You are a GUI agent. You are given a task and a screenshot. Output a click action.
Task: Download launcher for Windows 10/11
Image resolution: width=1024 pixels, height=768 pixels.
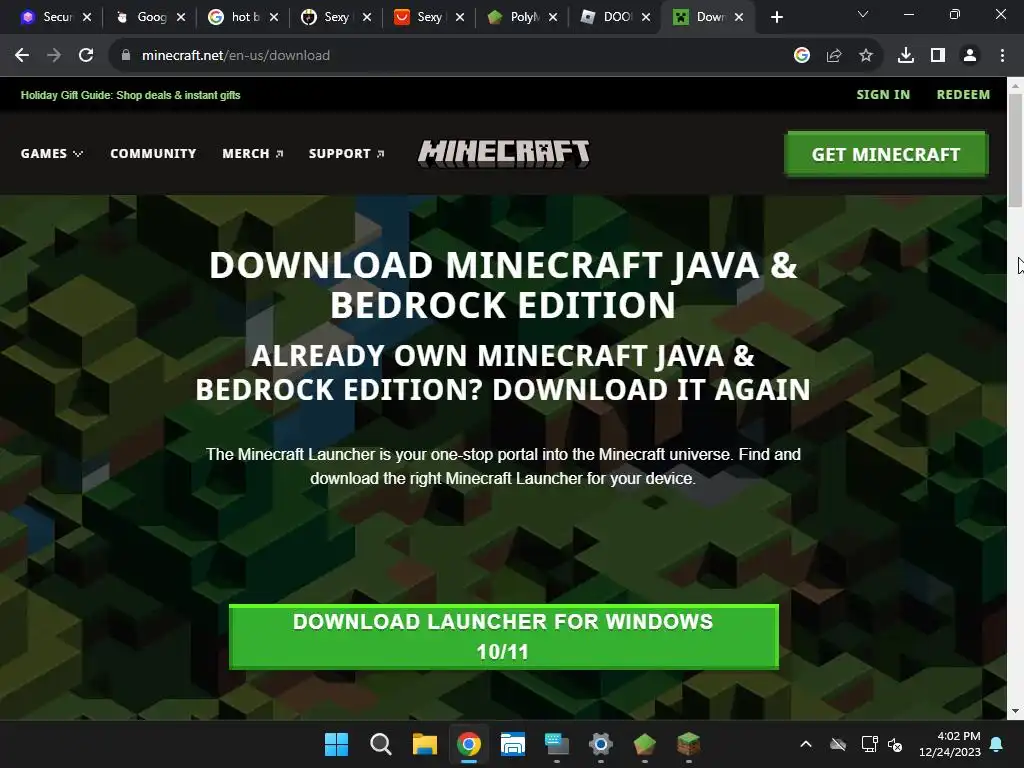[504, 637]
